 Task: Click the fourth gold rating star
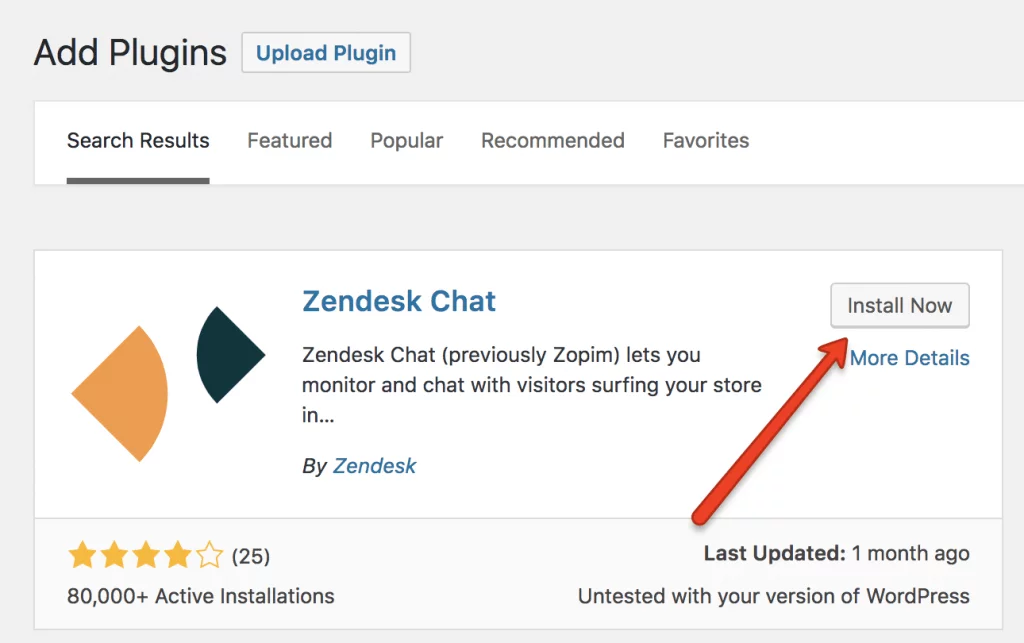(177, 556)
